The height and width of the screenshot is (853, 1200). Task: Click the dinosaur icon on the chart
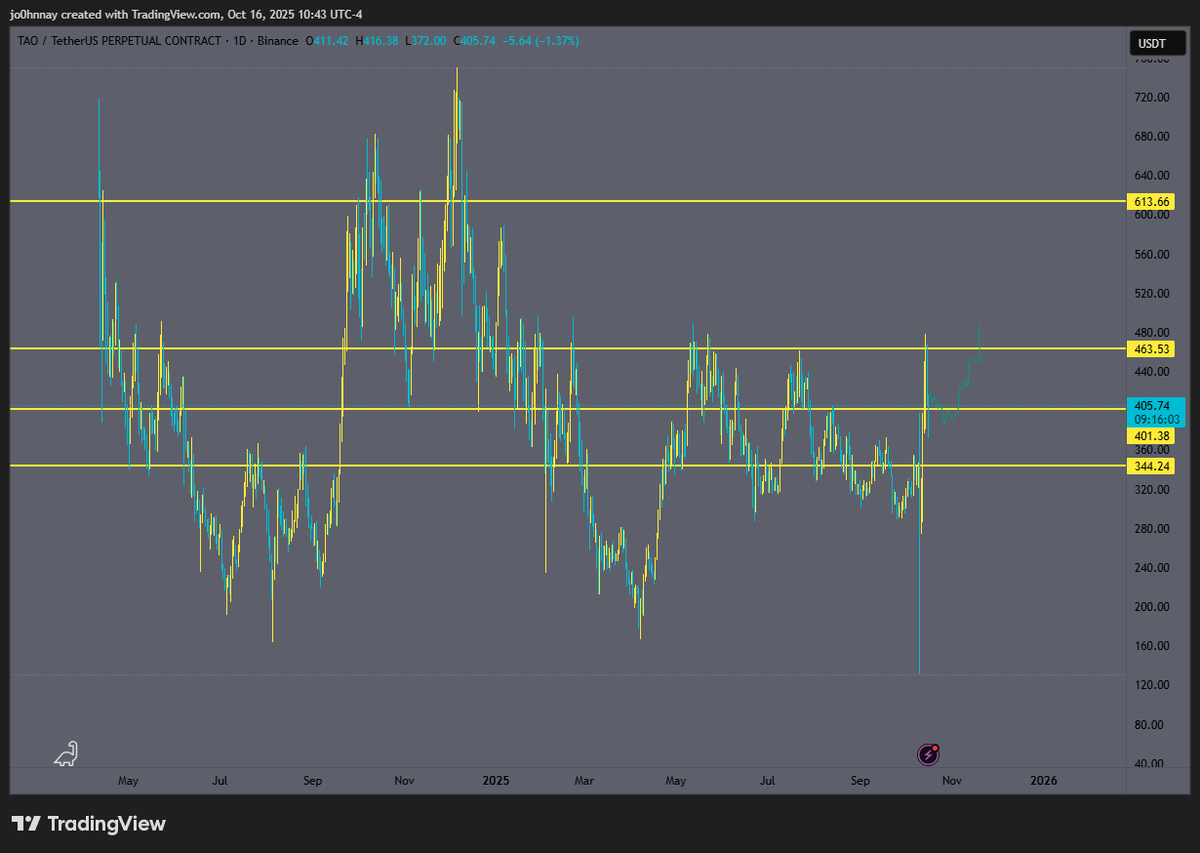(66, 754)
